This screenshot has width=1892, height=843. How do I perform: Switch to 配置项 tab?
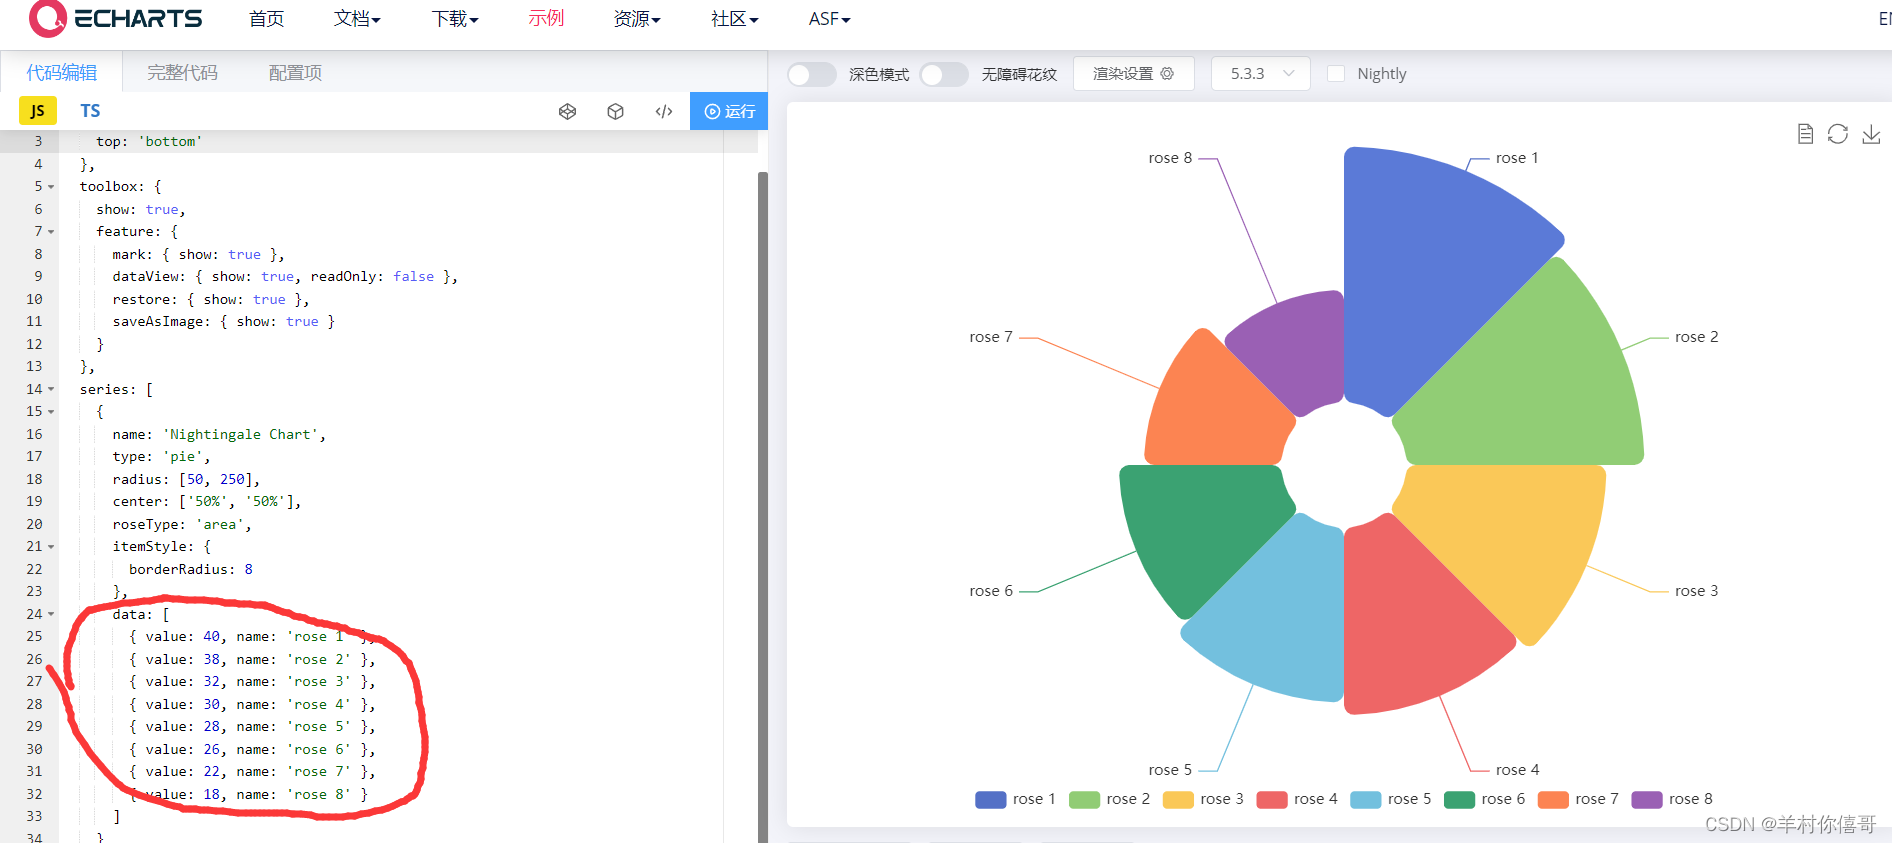(295, 72)
